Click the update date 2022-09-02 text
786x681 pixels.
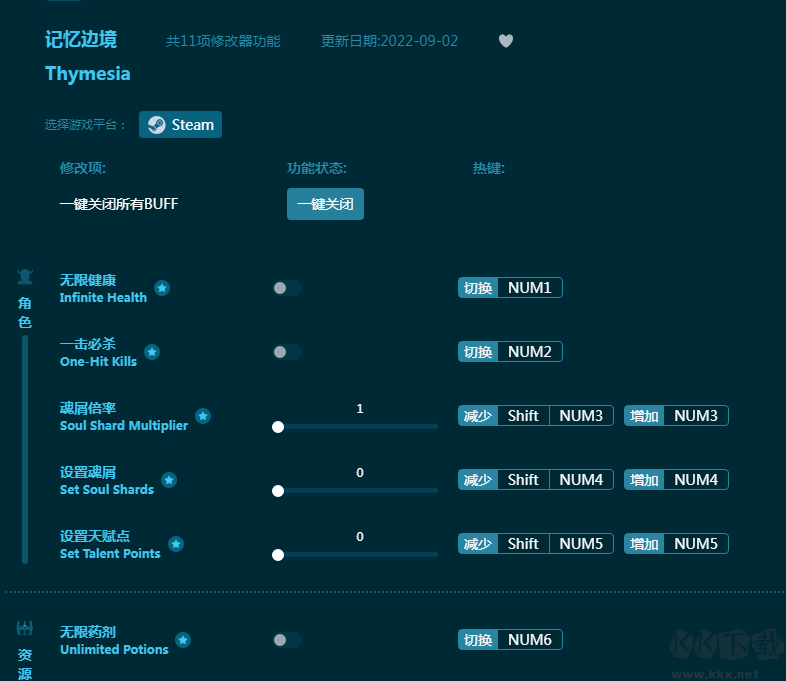[x=389, y=41]
